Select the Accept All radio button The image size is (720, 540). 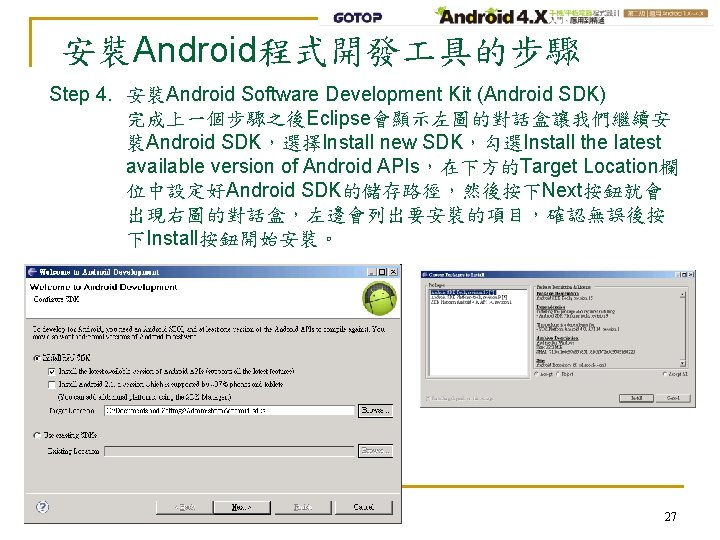(x=664, y=374)
